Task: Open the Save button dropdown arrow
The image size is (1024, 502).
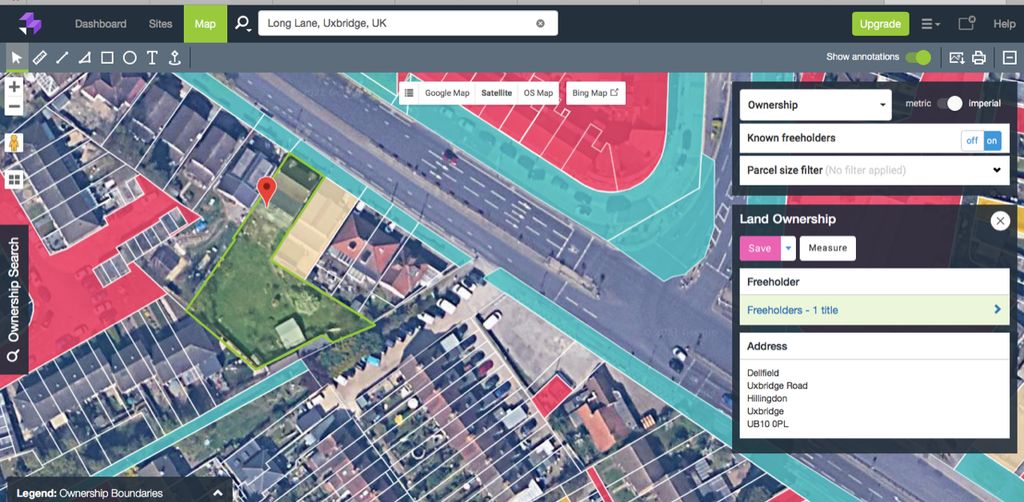Action: pyautogui.click(x=788, y=248)
